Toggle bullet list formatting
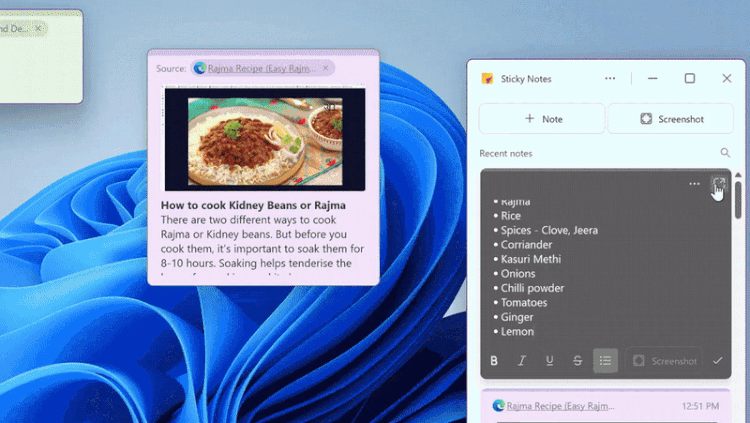This screenshot has width=750, height=423. [605, 360]
